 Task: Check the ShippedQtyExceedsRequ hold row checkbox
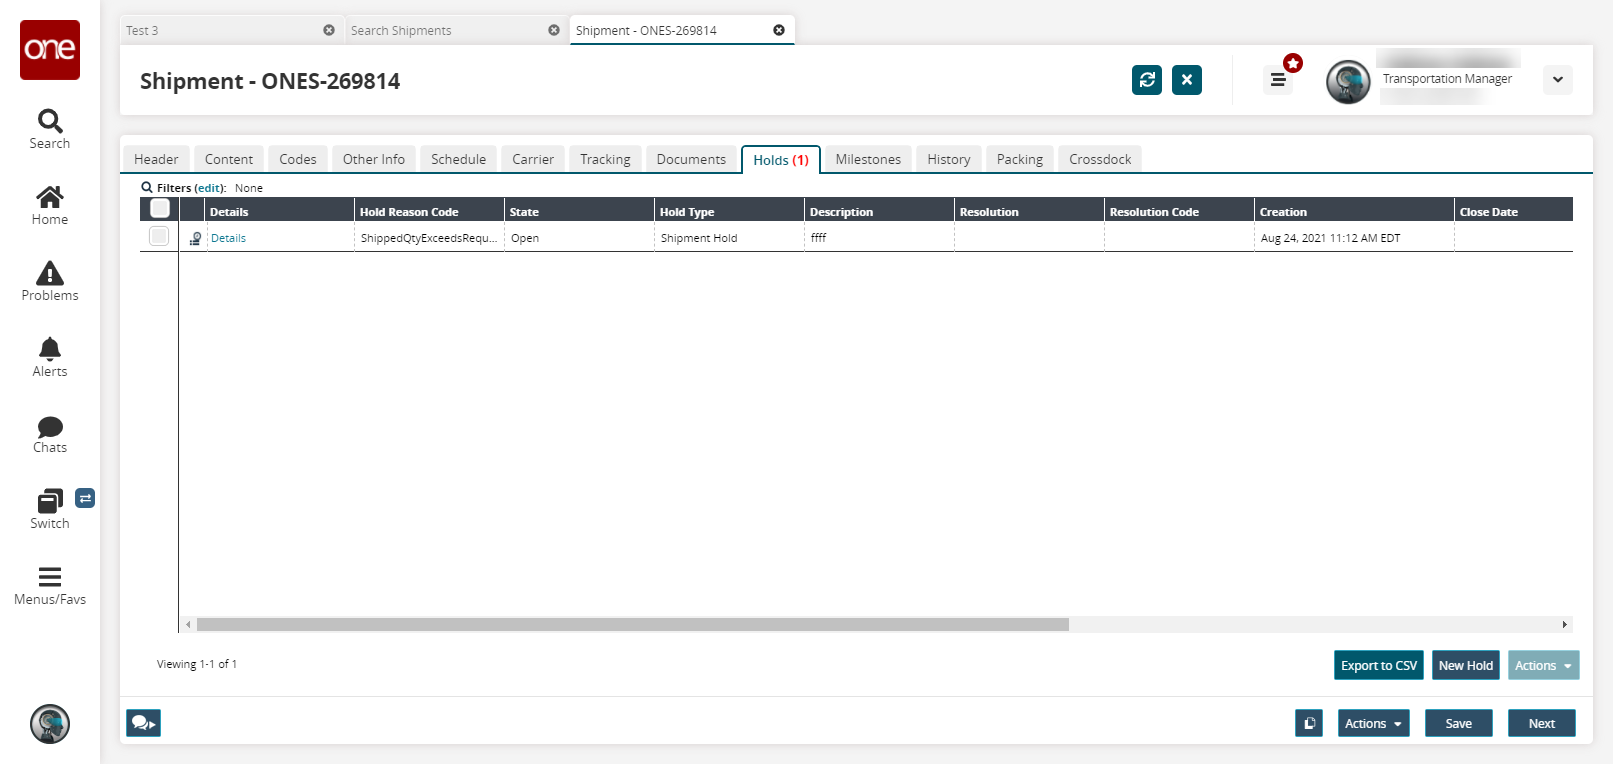[x=159, y=236]
